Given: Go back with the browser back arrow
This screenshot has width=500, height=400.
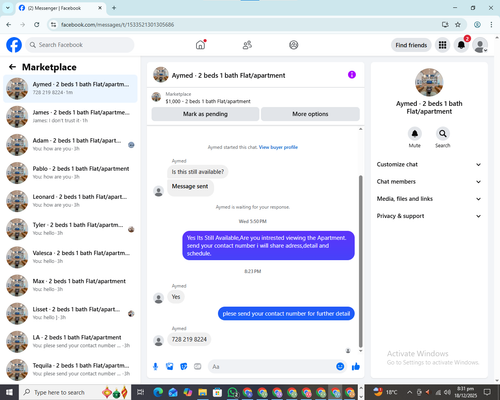Looking at the screenshot, I should (x=9, y=25).
